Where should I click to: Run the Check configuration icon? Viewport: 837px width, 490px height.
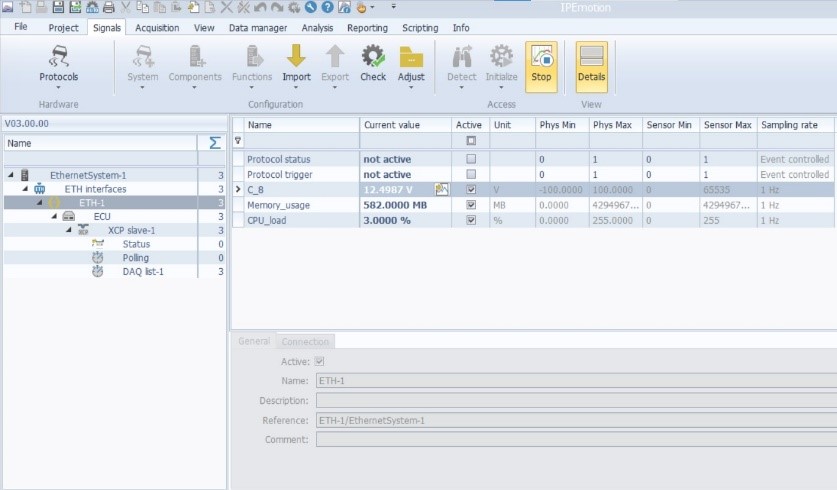(373, 58)
